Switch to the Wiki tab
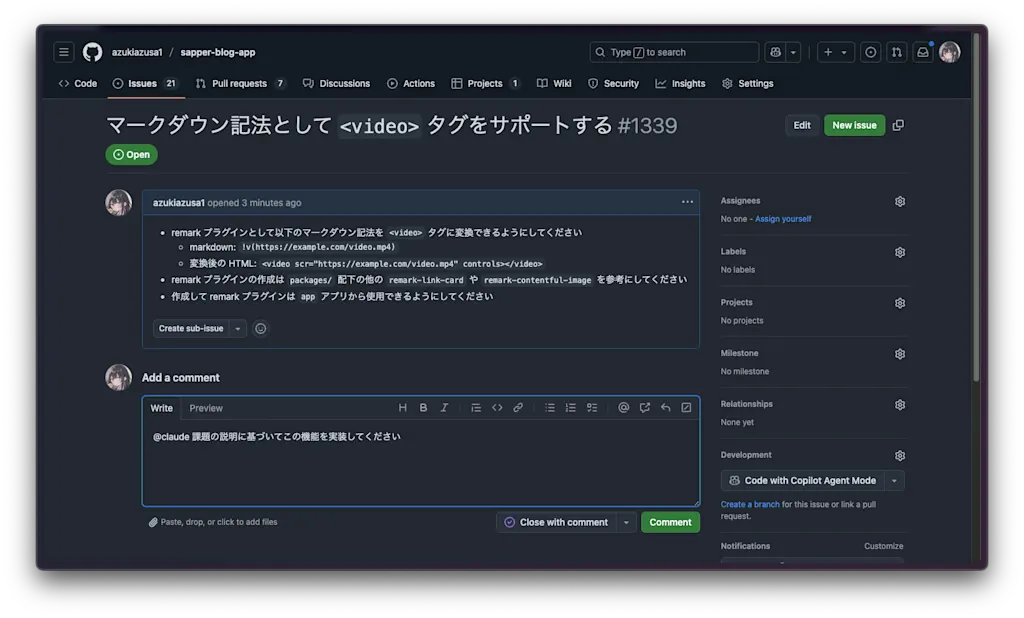The image size is (1024, 618). click(554, 84)
